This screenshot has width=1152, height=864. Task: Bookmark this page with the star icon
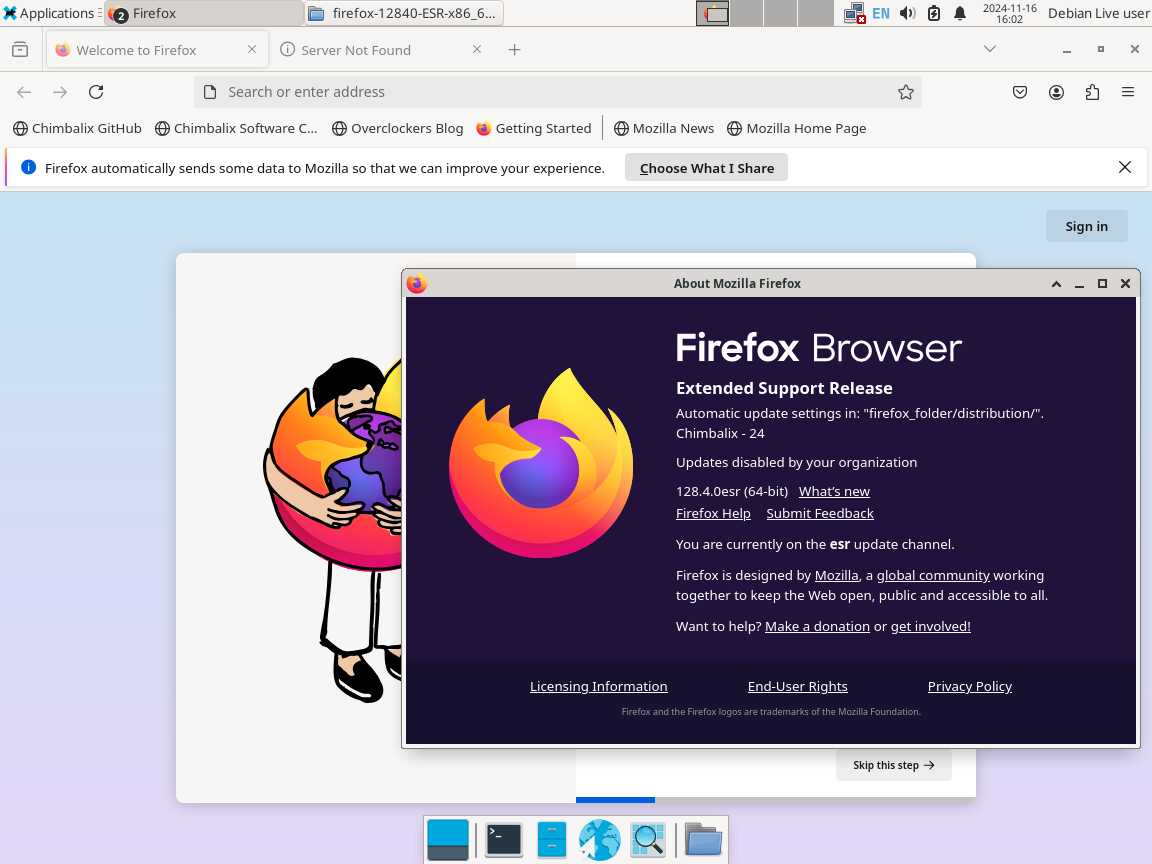click(906, 92)
